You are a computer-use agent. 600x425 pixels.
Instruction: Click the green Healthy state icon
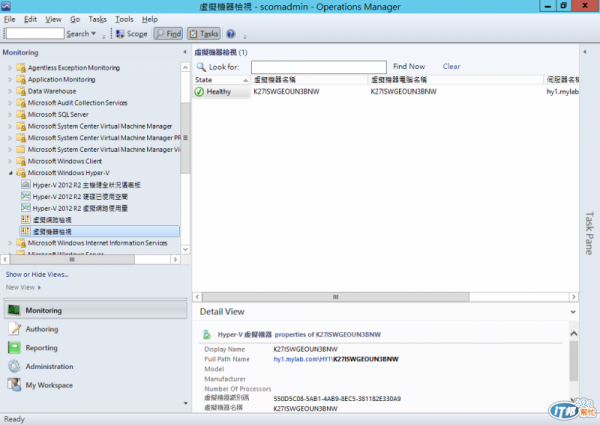(x=199, y=92)
